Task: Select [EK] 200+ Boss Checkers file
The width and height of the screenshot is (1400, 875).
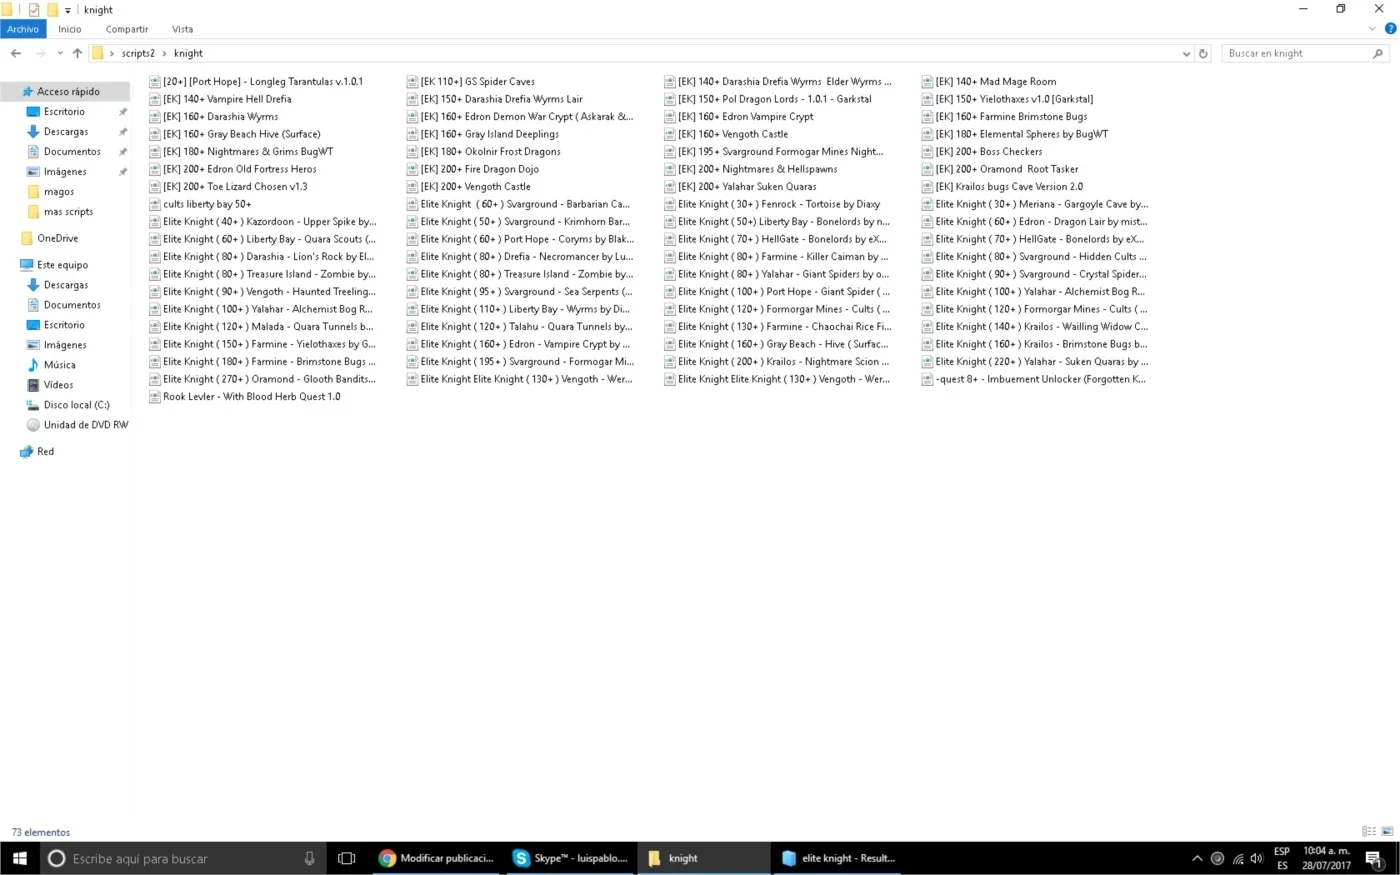Action: [982, 152]
